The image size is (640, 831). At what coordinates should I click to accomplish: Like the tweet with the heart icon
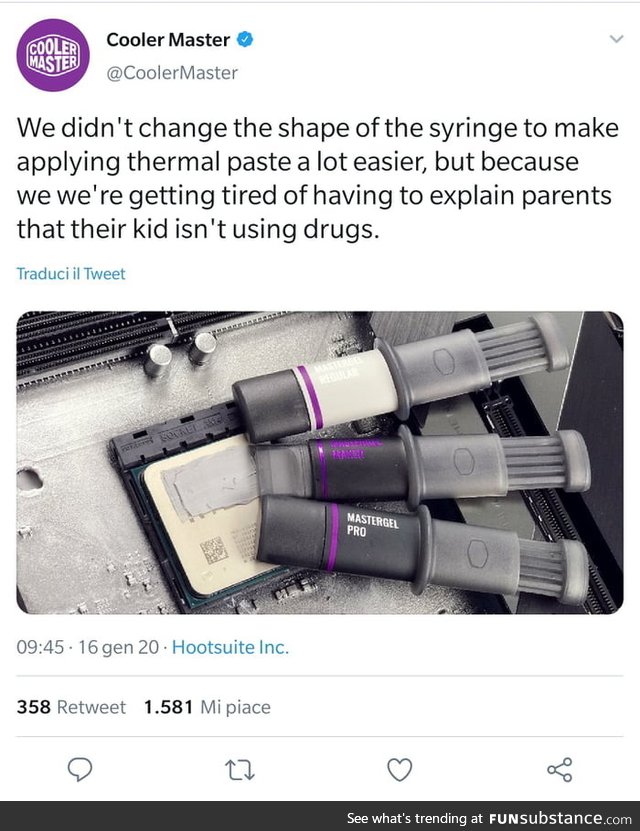[x=399, y=770]
